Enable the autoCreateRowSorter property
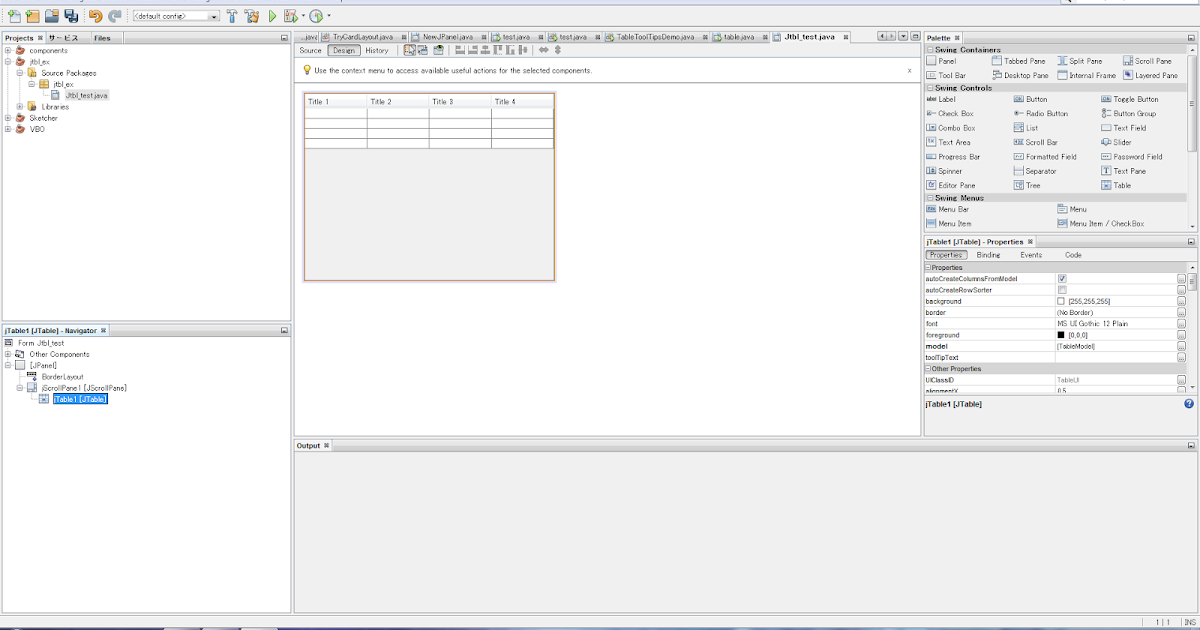The width and height of the screenshot is (1200, 630). tap(1061, 290)
